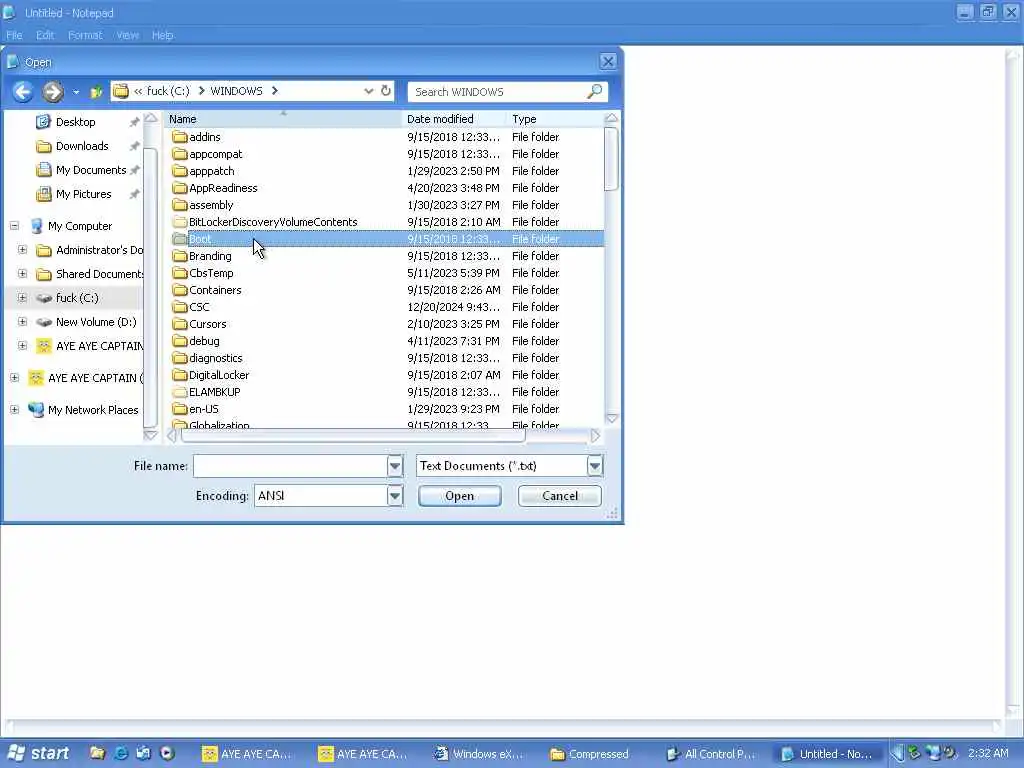
Task: Click the Start button
Action: [x=39, y=754]
